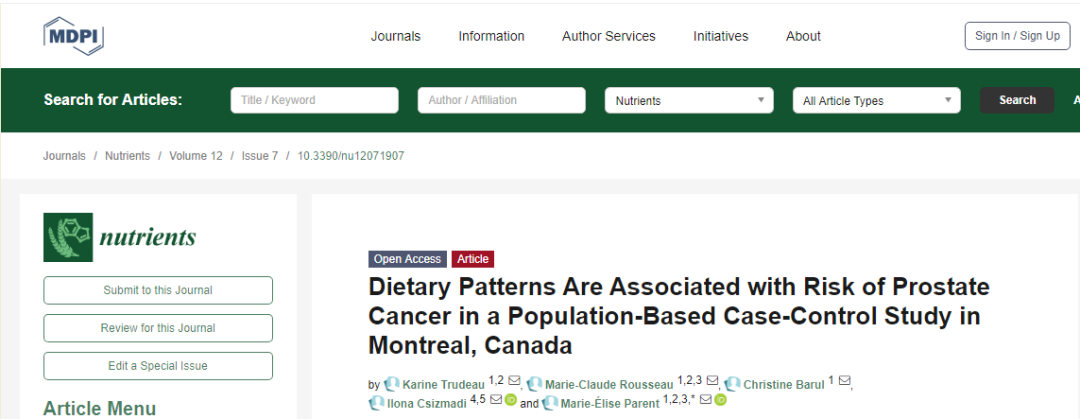
Task: Focus the Author / Affiliation field
Action: click(501, 100)
